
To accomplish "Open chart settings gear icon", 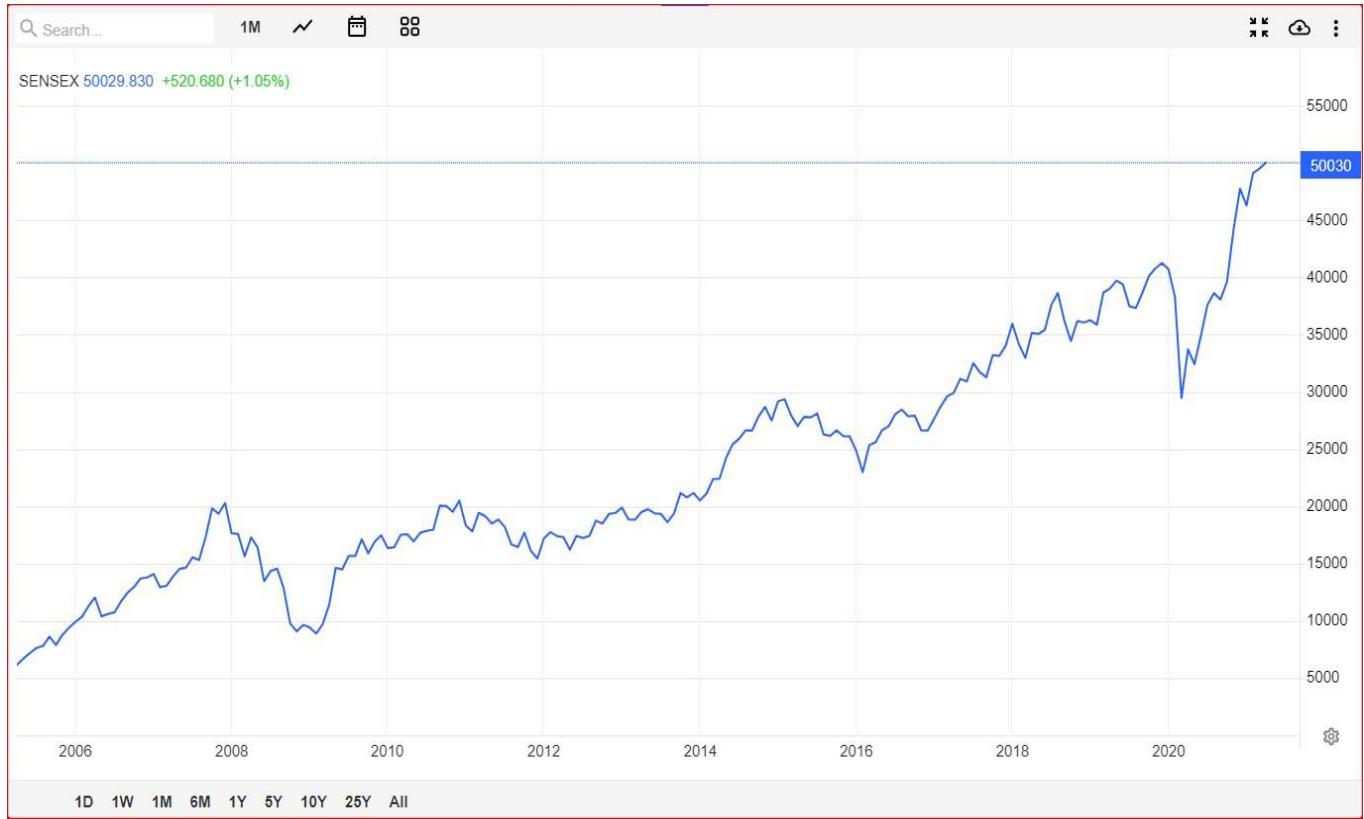I will pos(1331,736).
